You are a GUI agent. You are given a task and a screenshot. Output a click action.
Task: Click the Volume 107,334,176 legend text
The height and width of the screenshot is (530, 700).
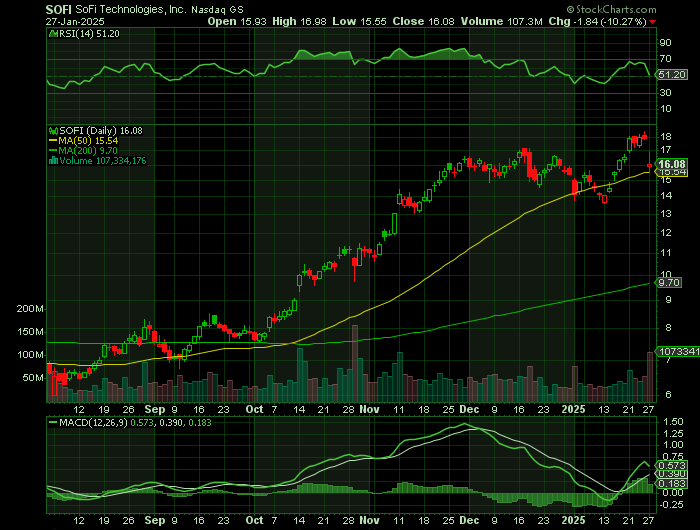(103, 161)
